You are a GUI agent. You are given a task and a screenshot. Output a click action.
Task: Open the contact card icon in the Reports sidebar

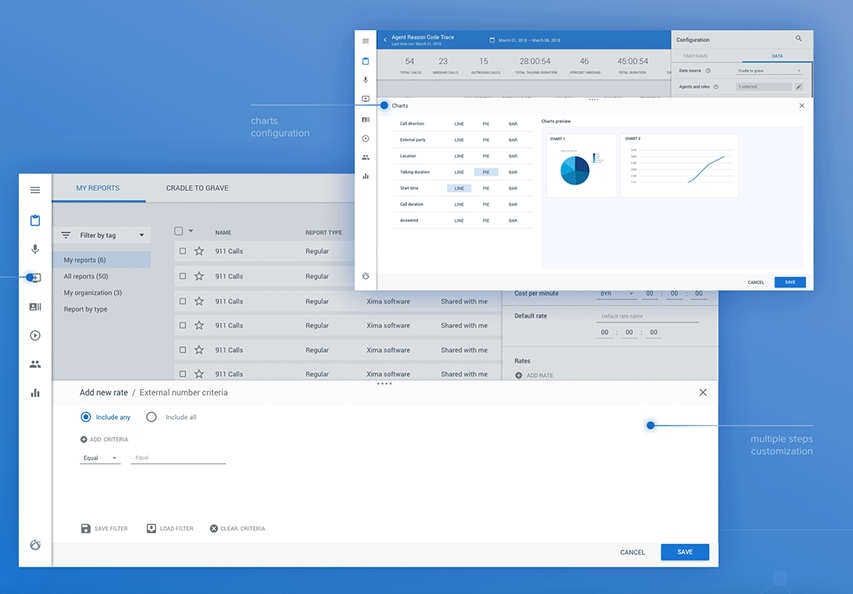(35, 307)
